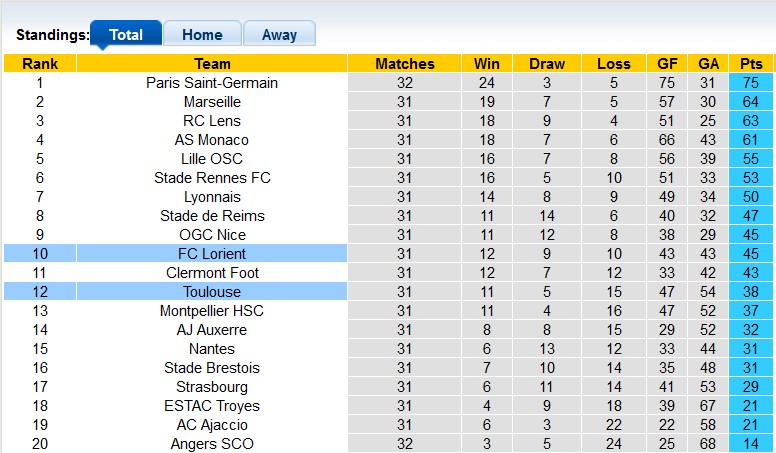Click the Win column header
Image resolution: width=776 pixels, height=453 pixels.
pyautogui.click(x=486, y=64)
